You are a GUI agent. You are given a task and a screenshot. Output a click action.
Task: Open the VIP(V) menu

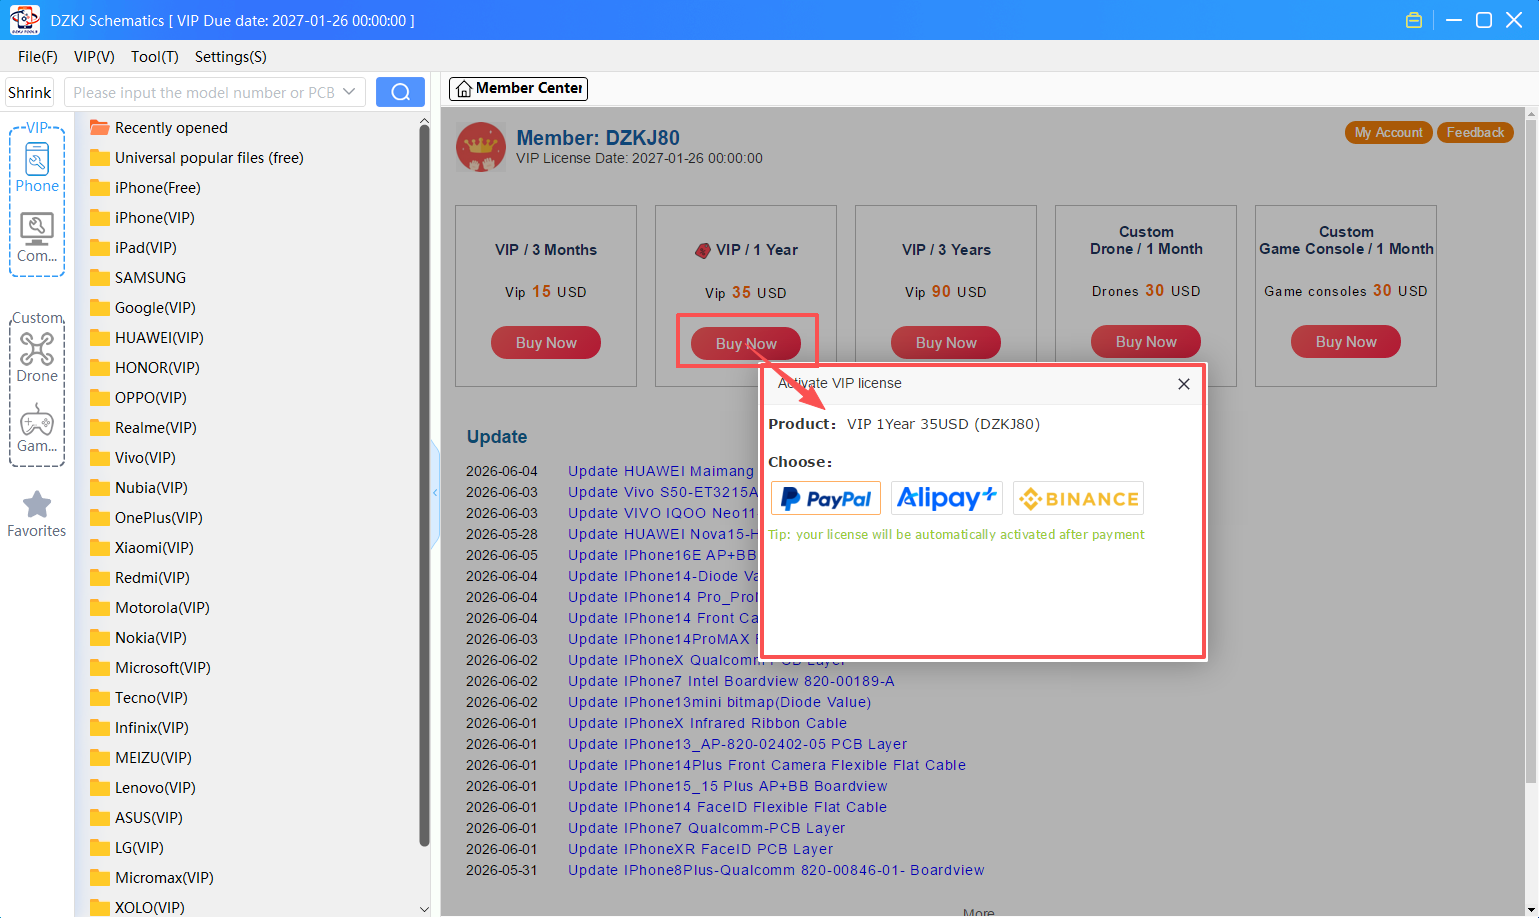click(94, 57)
